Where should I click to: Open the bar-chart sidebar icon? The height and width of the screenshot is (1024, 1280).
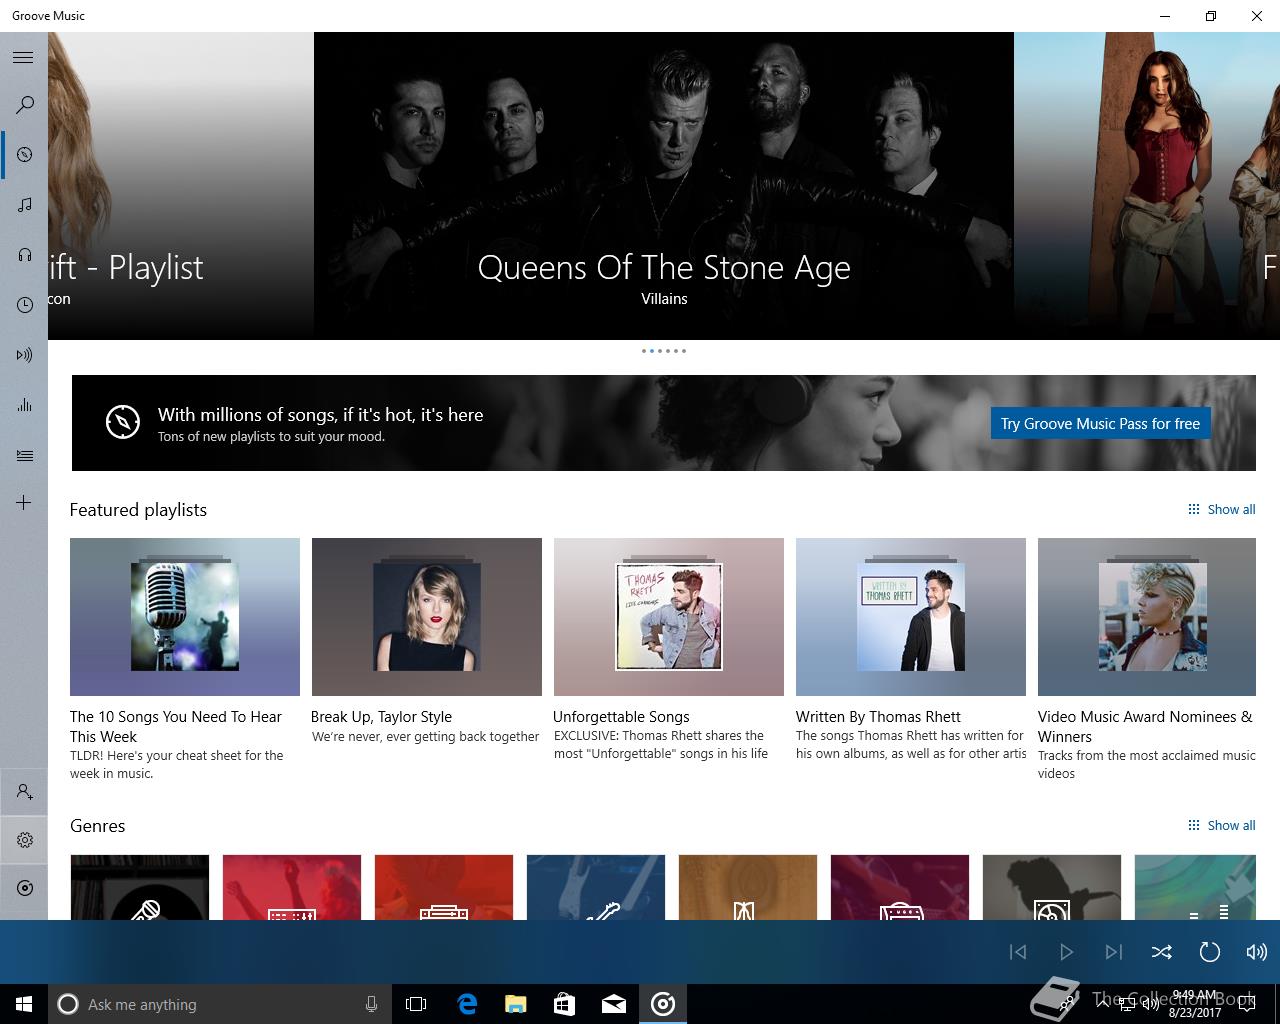(x=24, y=404)
